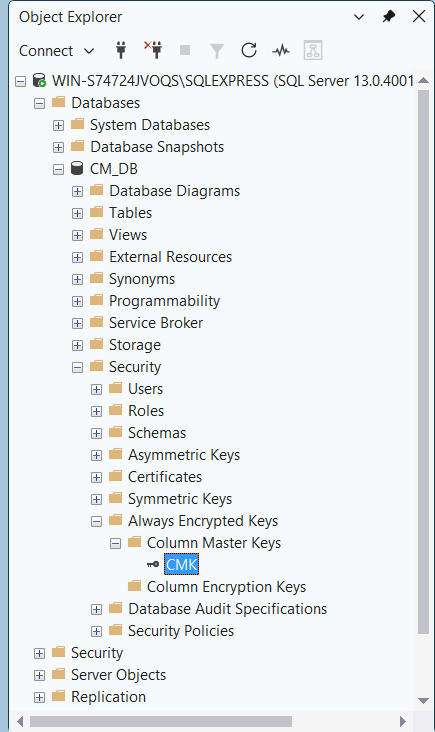Select the Always Encrypted Keys label
The width and height of the screenshot is (435, 732).
tap(203, 521)
